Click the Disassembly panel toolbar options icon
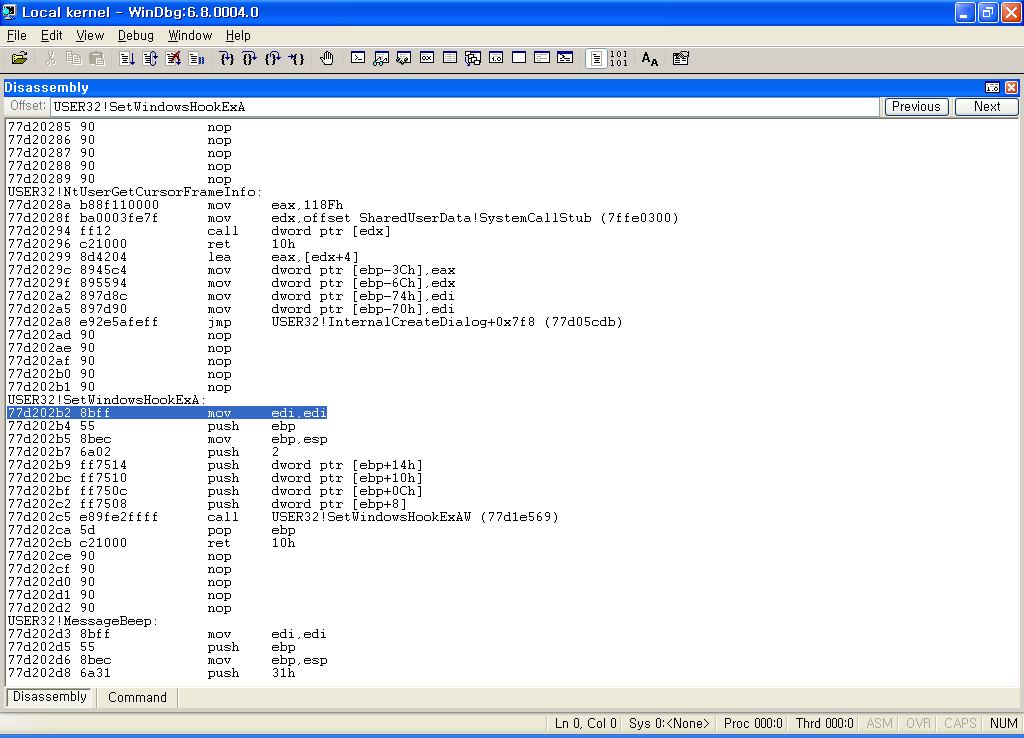 coord(992,88)
